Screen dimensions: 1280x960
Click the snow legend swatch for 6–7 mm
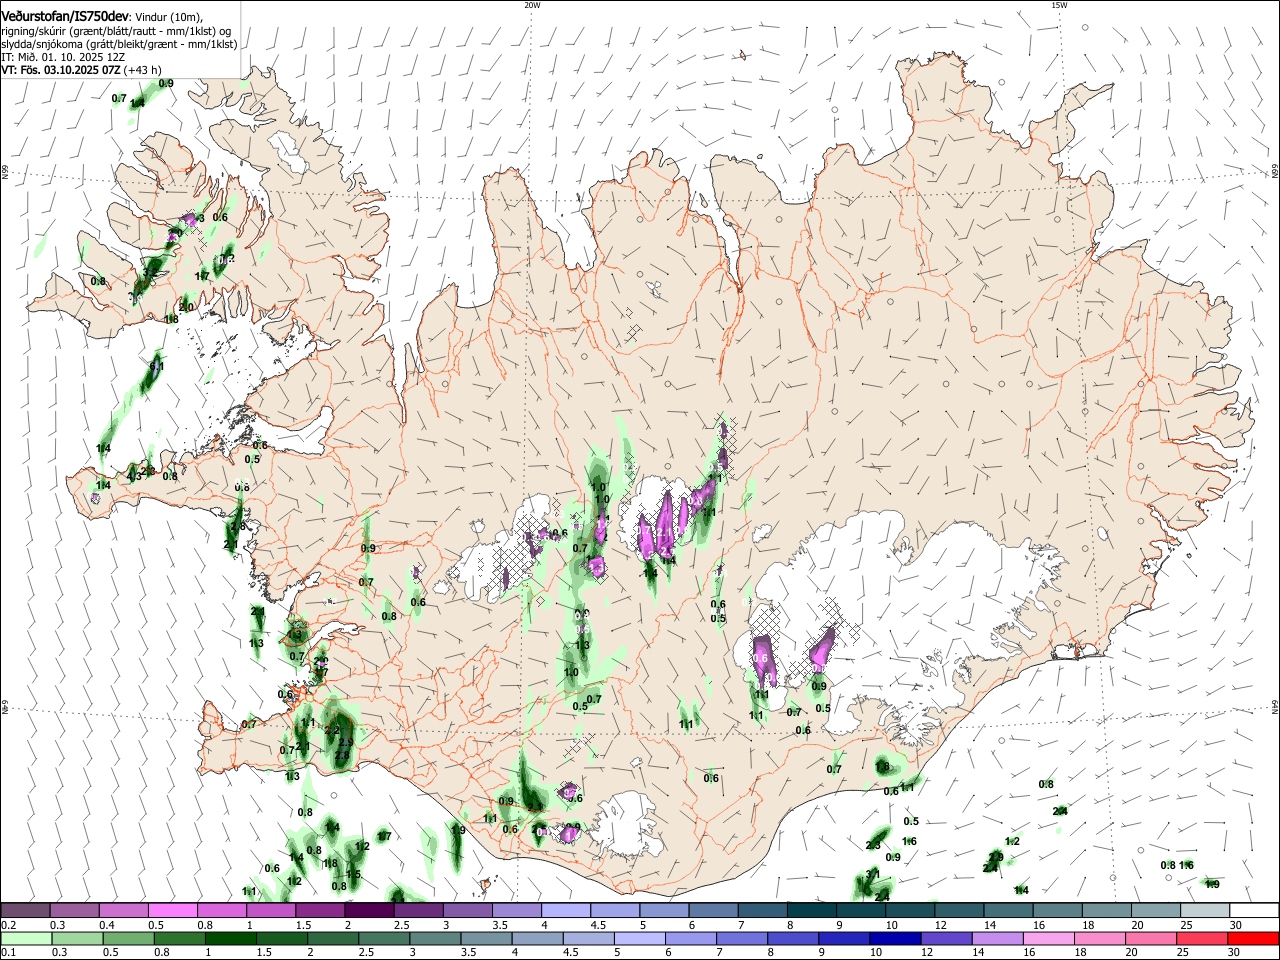(712, 911)
